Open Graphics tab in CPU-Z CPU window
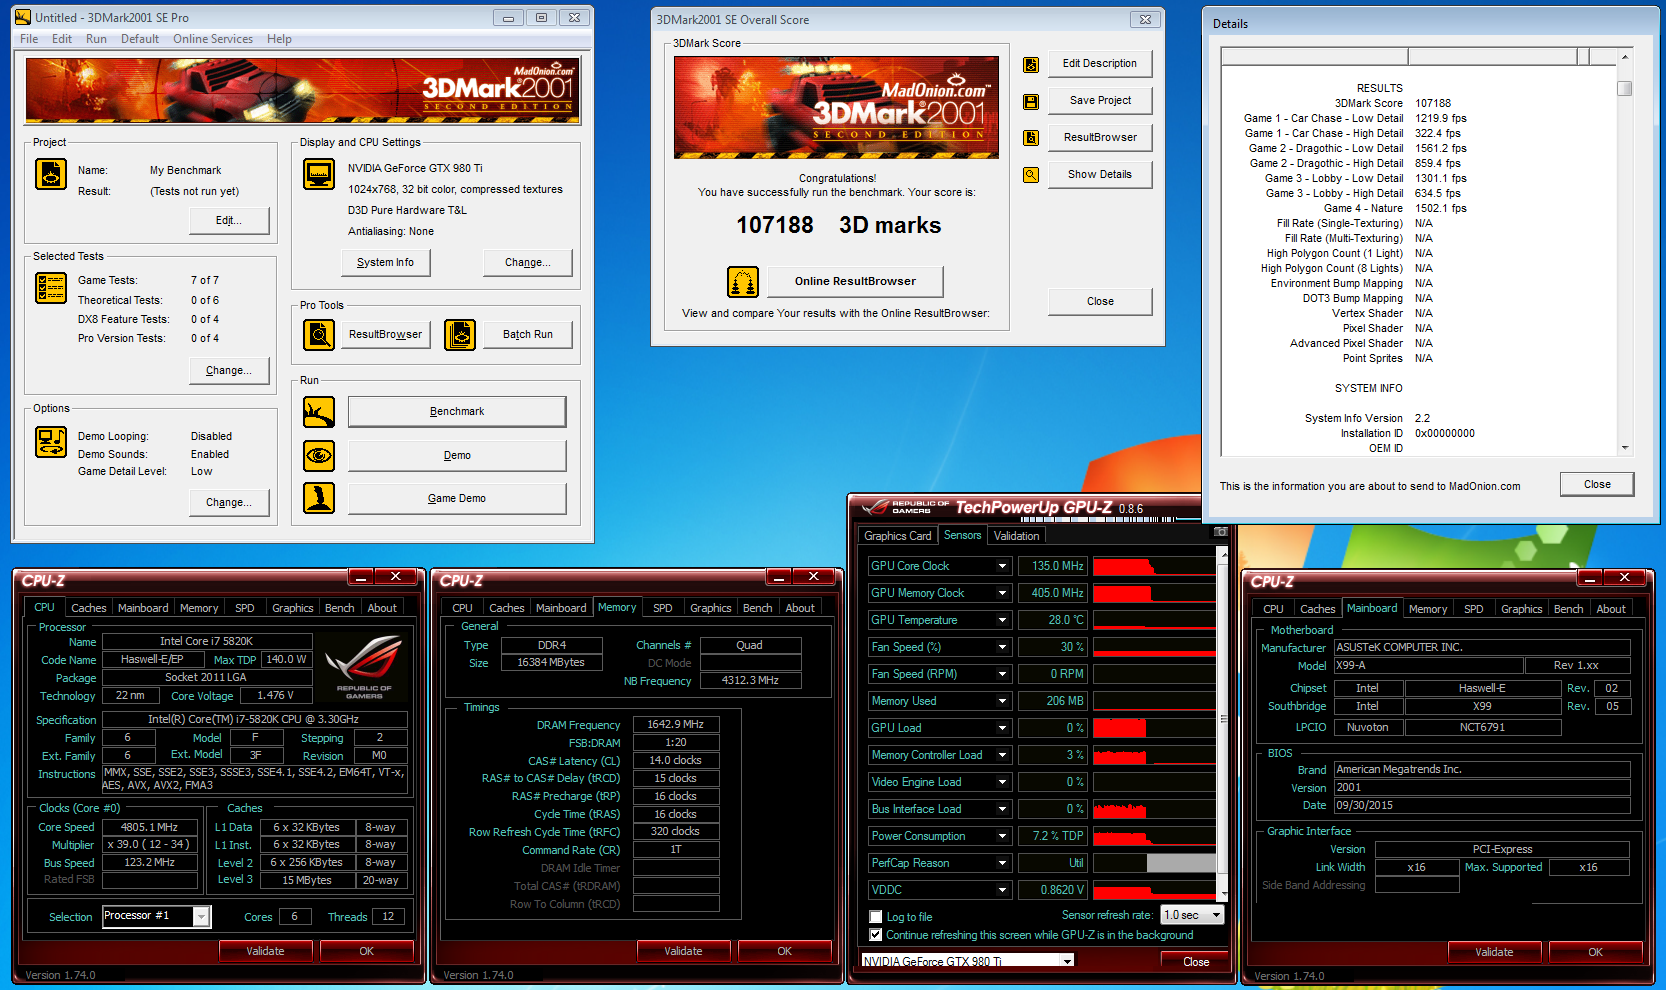The width and height of the screenshot is (1666, 990). click(x=293, y=608)
